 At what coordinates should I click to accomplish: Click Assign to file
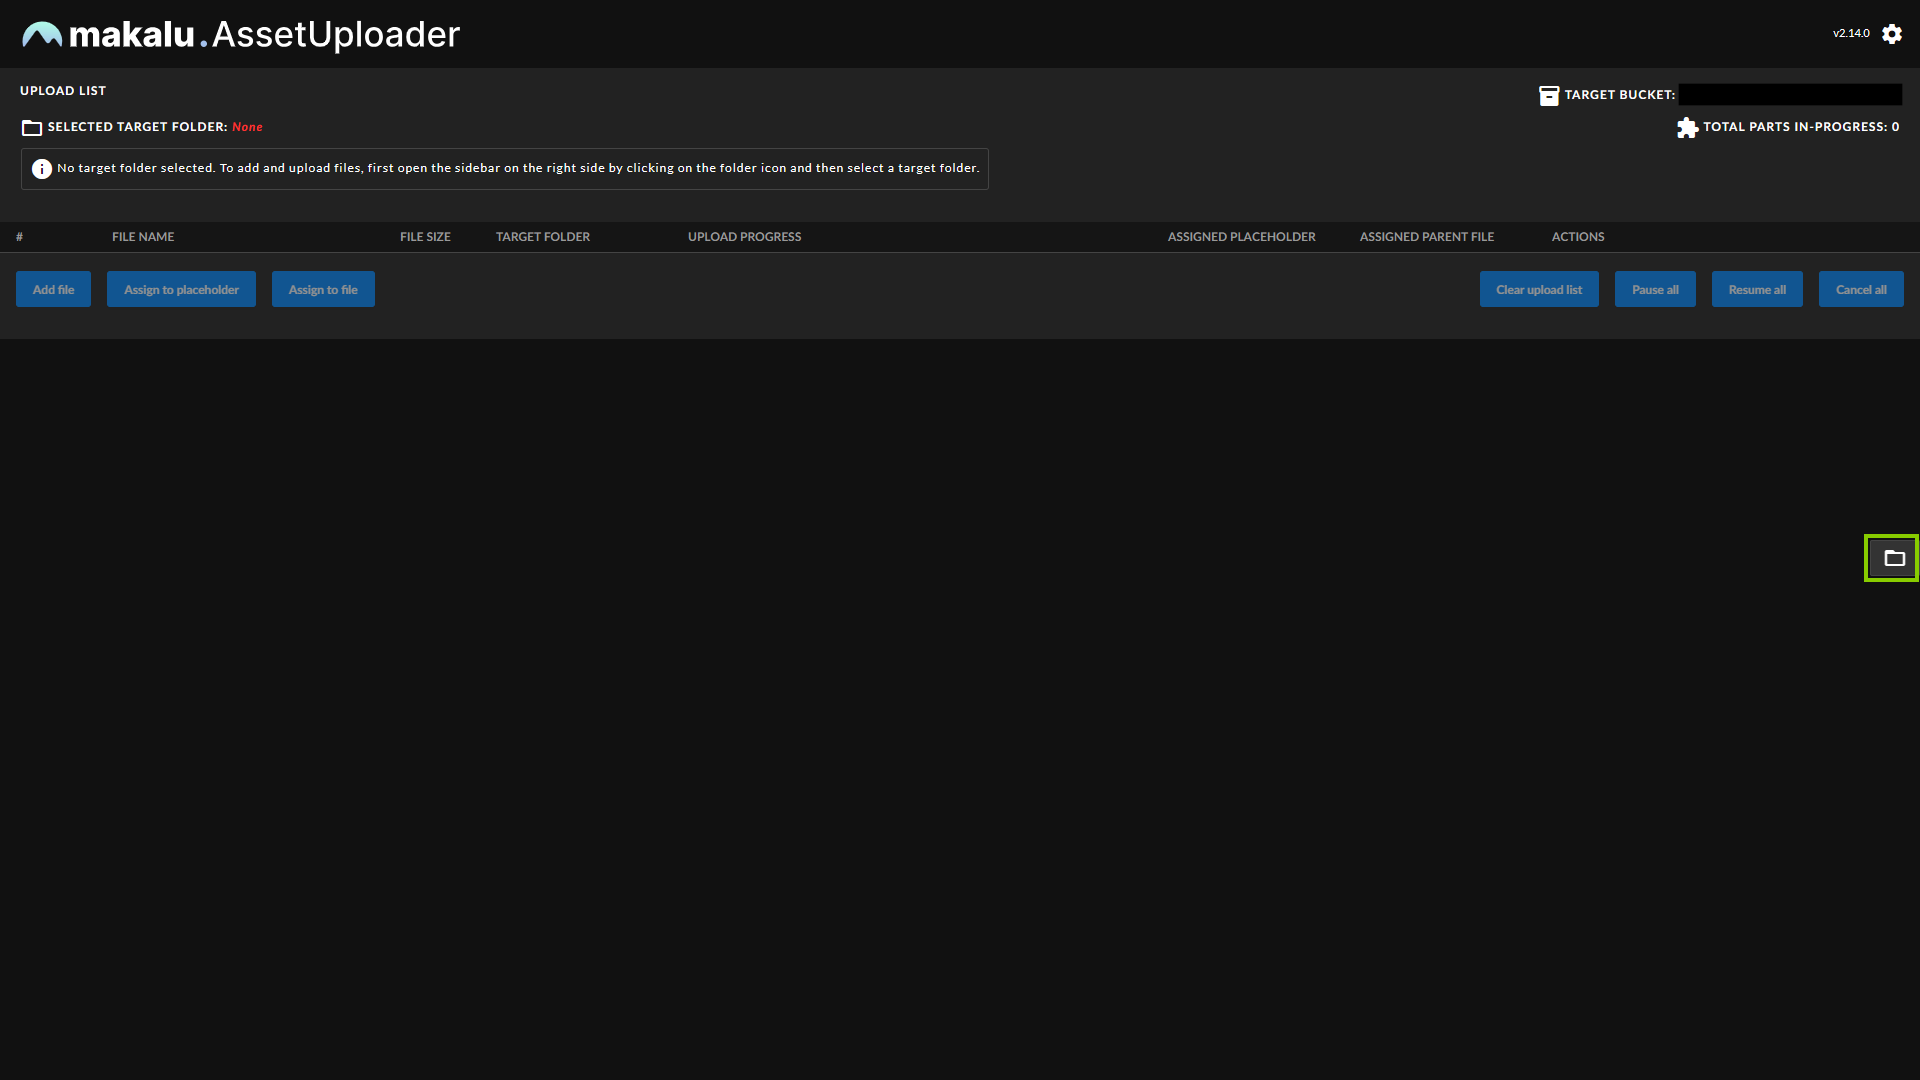tap(322, 289)
